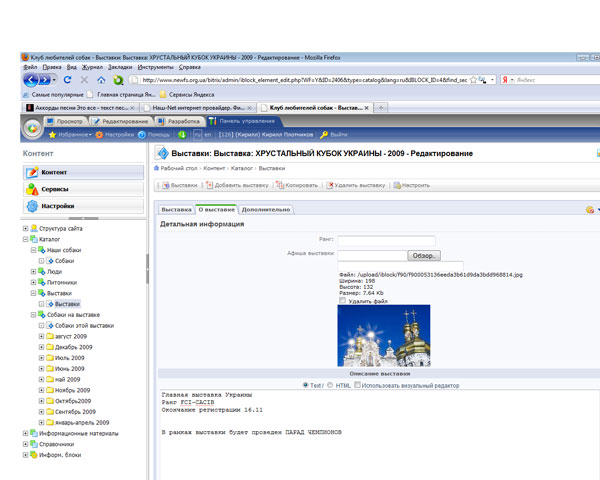Expand the Структура сайта tree node
The image size is (600, 480).
[25, 229]
